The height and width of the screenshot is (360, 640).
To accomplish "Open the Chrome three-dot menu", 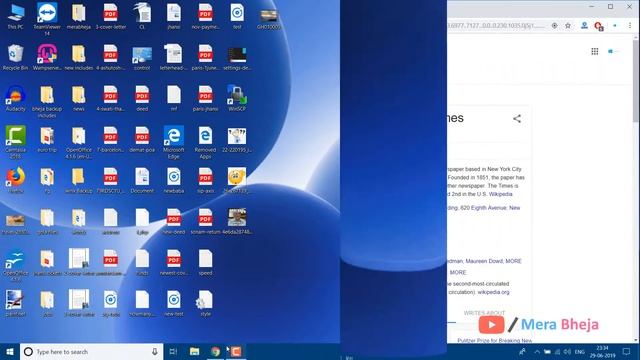I will pos(630,26).
